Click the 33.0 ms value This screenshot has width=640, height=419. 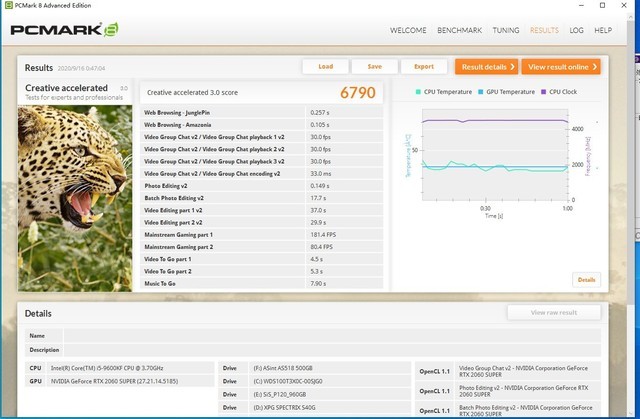point(321,174)
